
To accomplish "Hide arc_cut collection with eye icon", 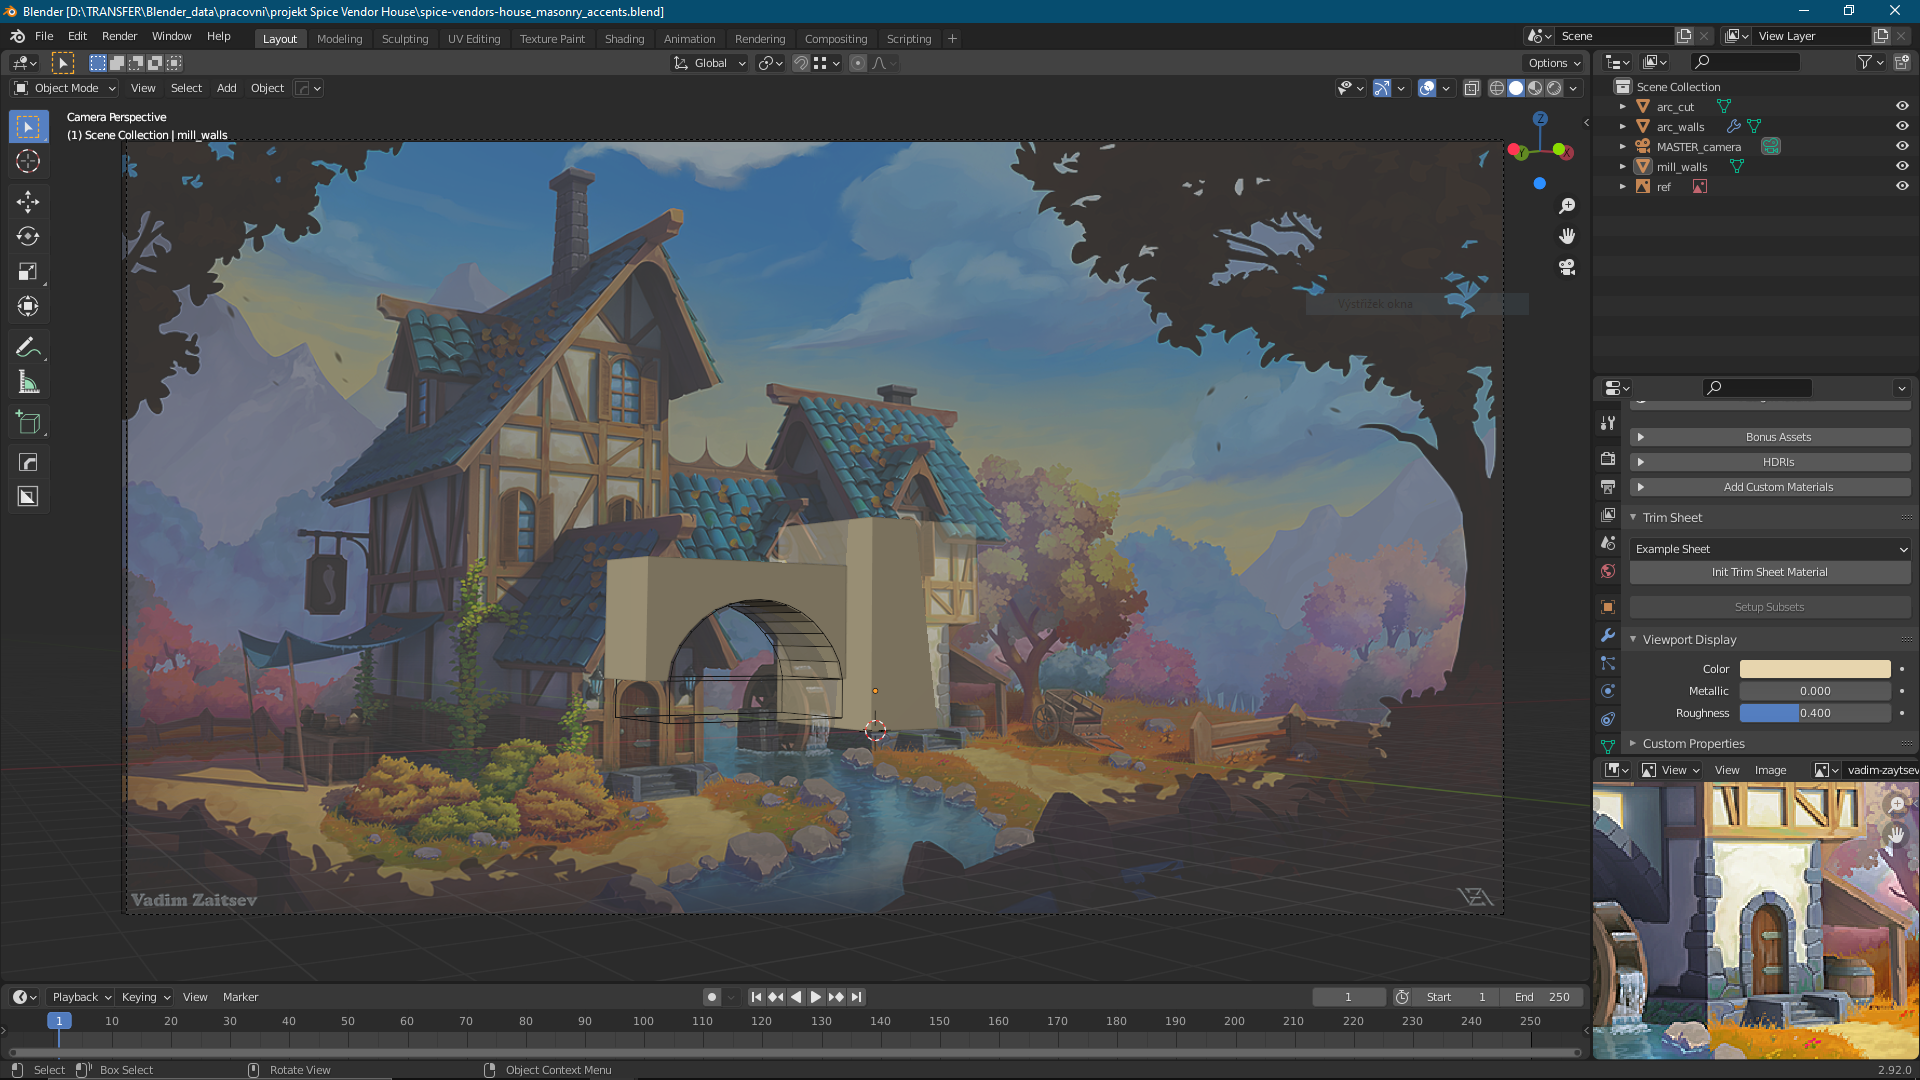I will 1902,106.
